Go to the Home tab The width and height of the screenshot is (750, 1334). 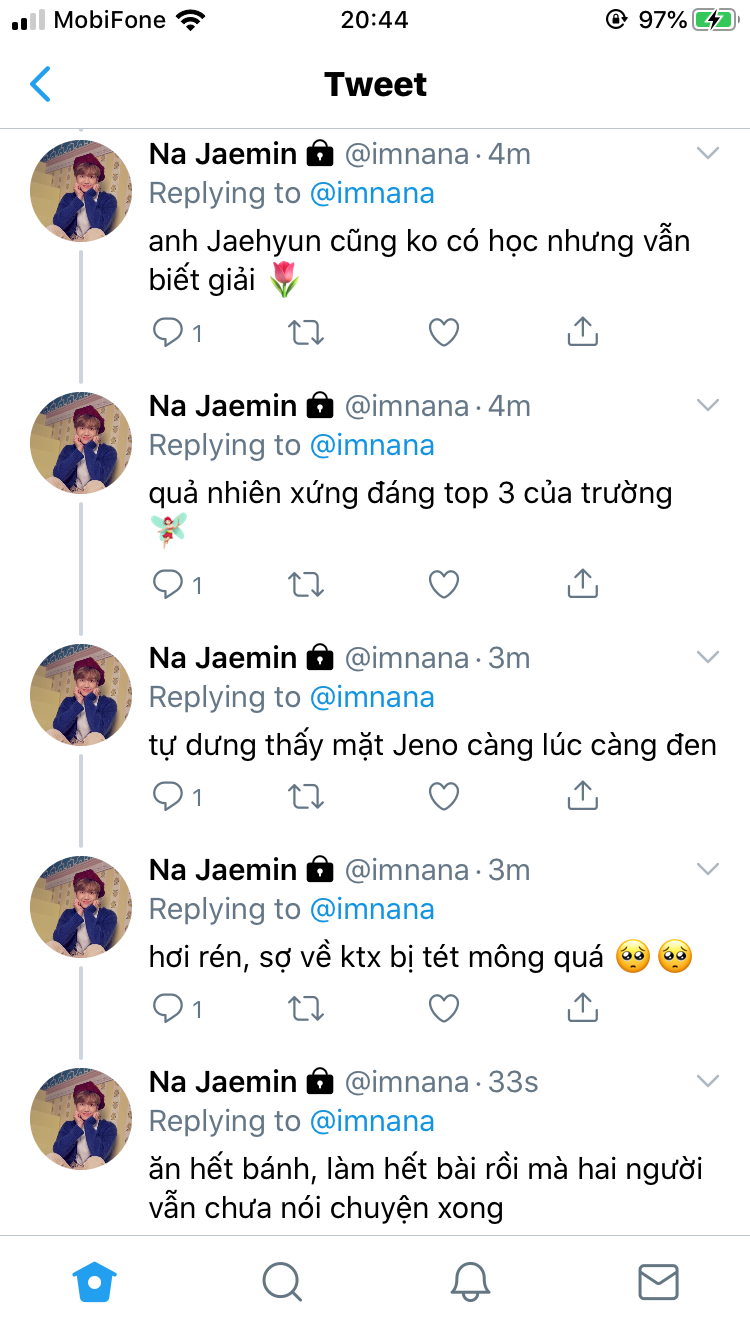pos(95,1281)
